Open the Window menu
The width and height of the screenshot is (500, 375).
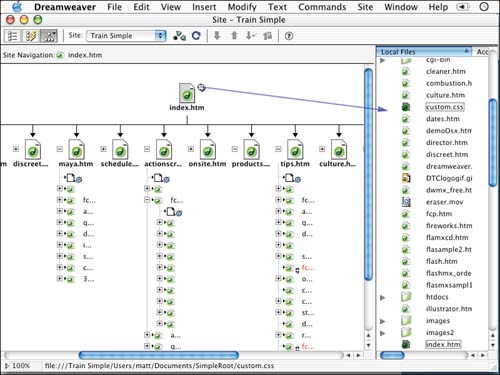pyautogui.click(x=401, y=7)
